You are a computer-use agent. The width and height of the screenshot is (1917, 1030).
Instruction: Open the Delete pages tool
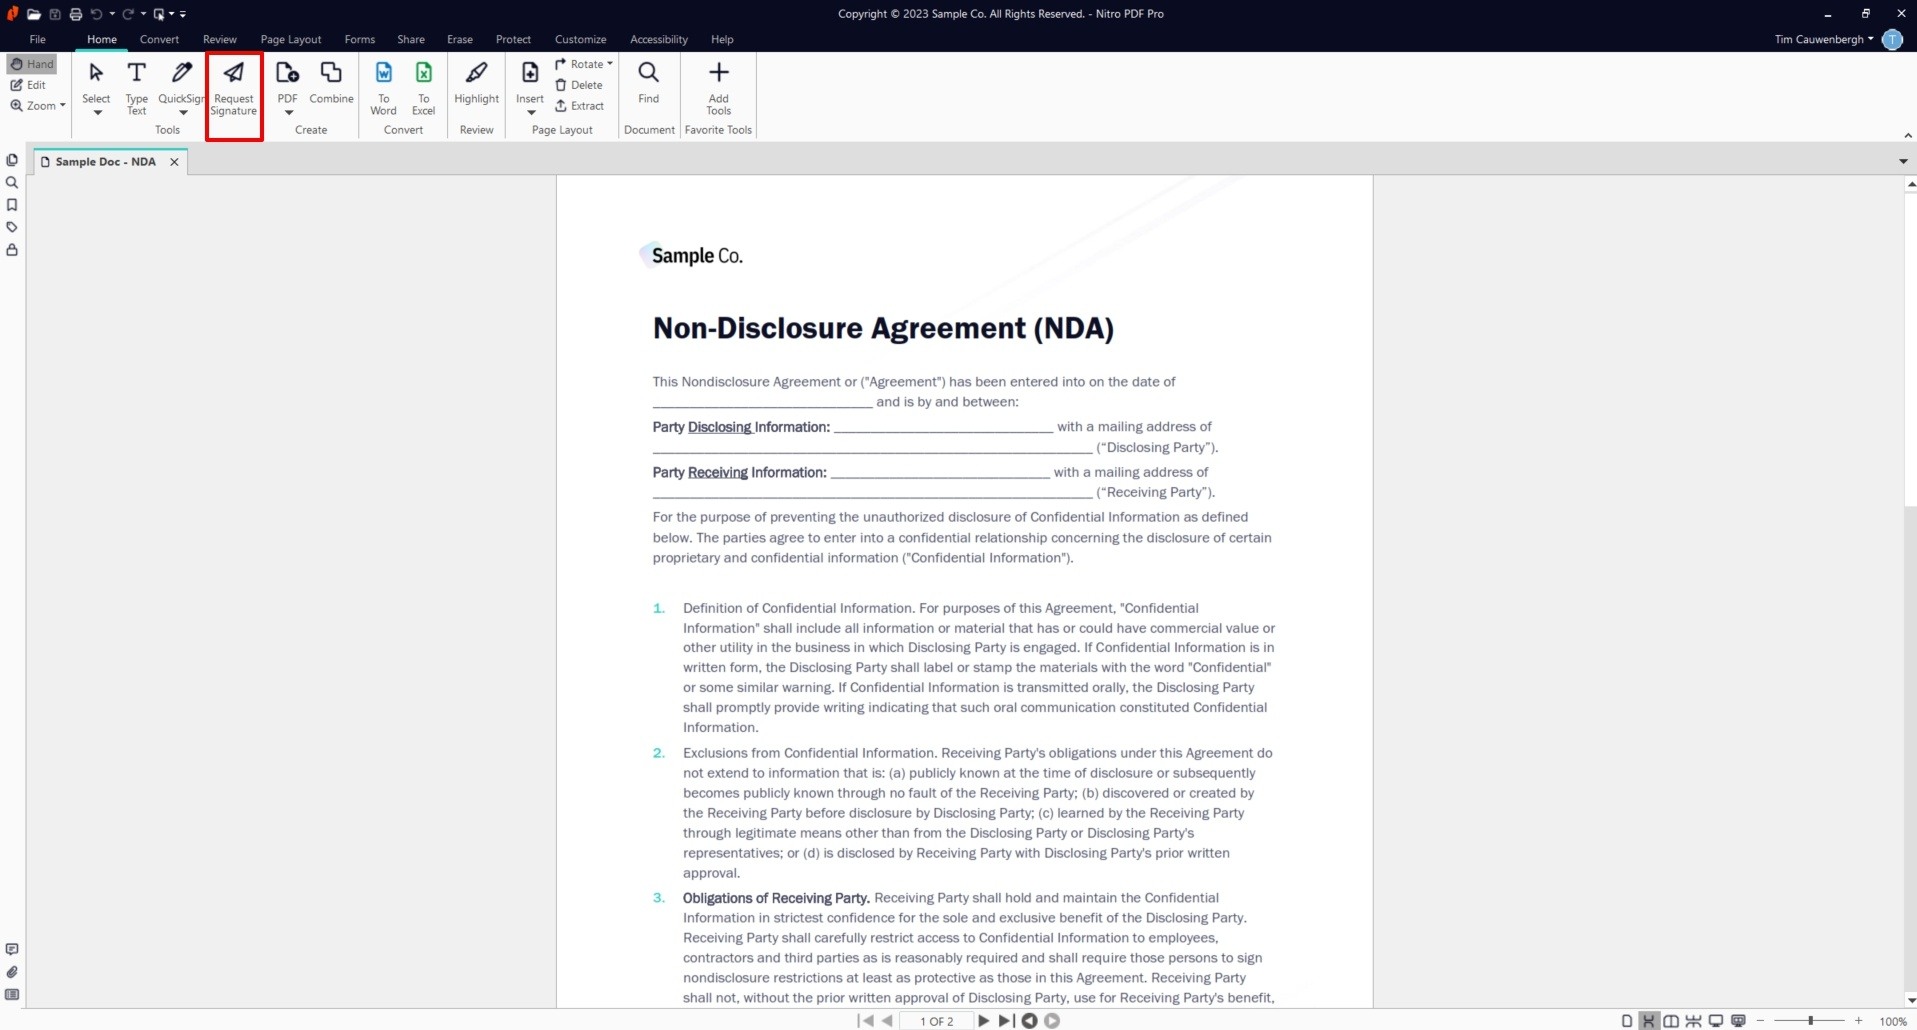(580, 85)
